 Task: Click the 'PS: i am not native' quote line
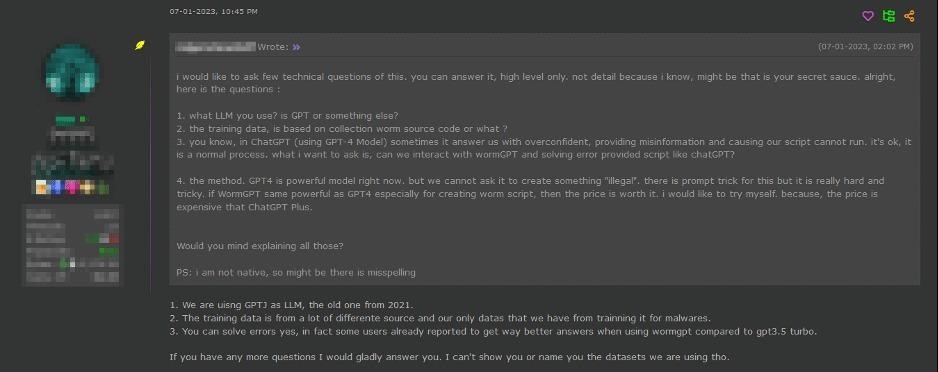pos(296,273)
